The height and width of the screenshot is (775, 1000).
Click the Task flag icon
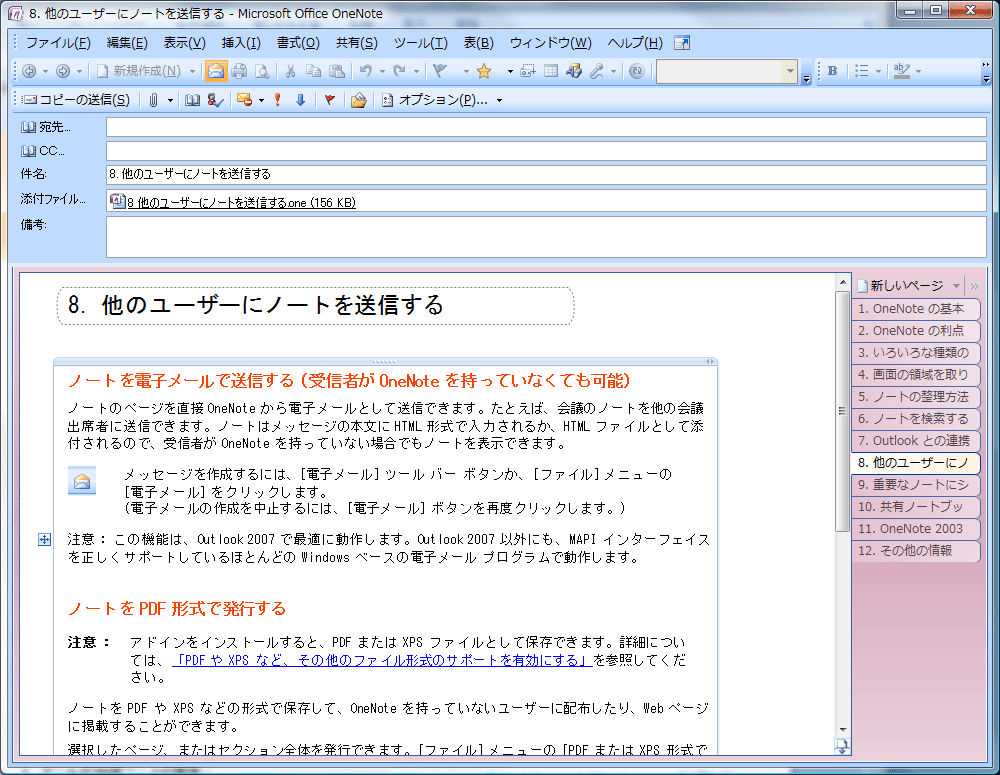[440, 71]
